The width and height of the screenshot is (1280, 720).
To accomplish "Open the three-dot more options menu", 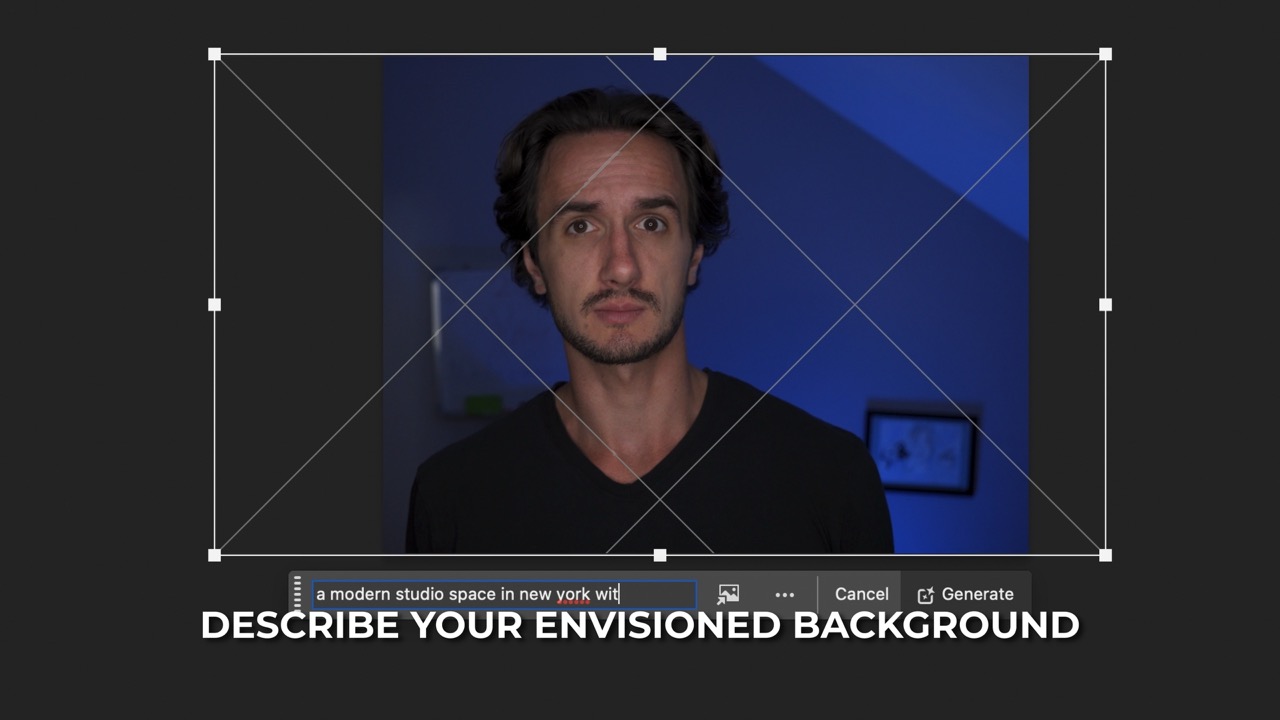I will point(785,595).
